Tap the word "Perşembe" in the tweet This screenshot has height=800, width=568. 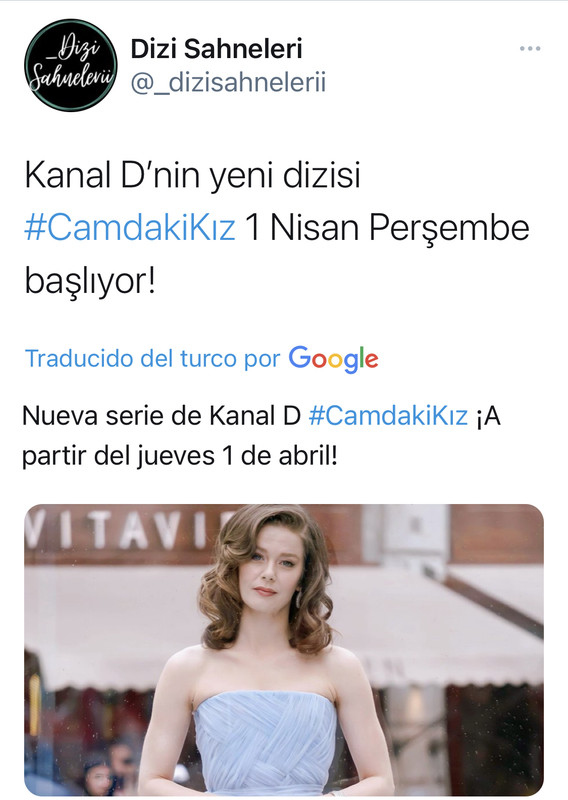tap(449, 229)
